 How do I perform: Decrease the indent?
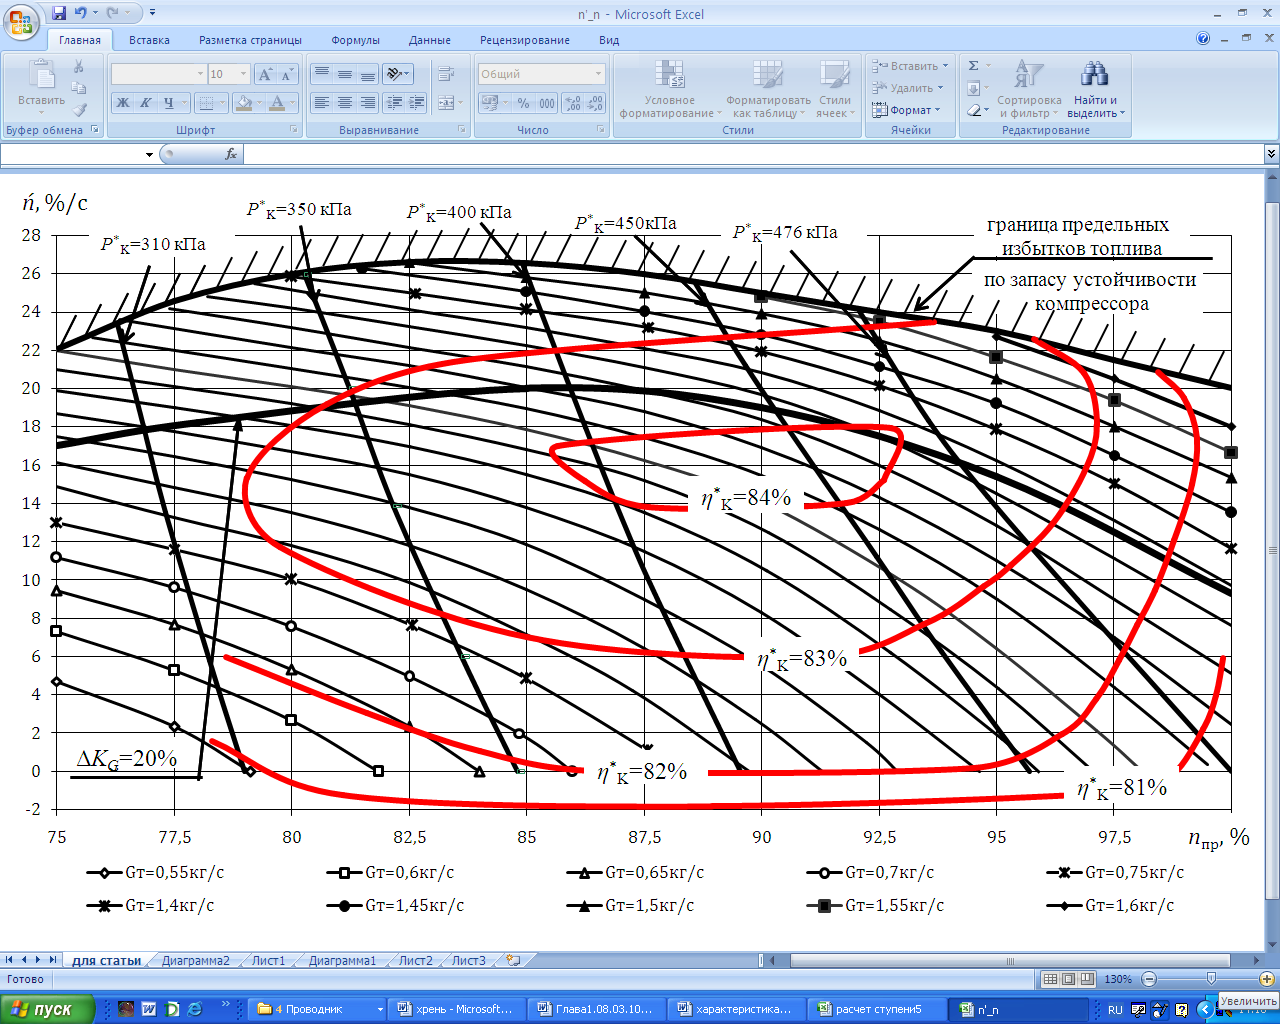(x=394, y=103)
